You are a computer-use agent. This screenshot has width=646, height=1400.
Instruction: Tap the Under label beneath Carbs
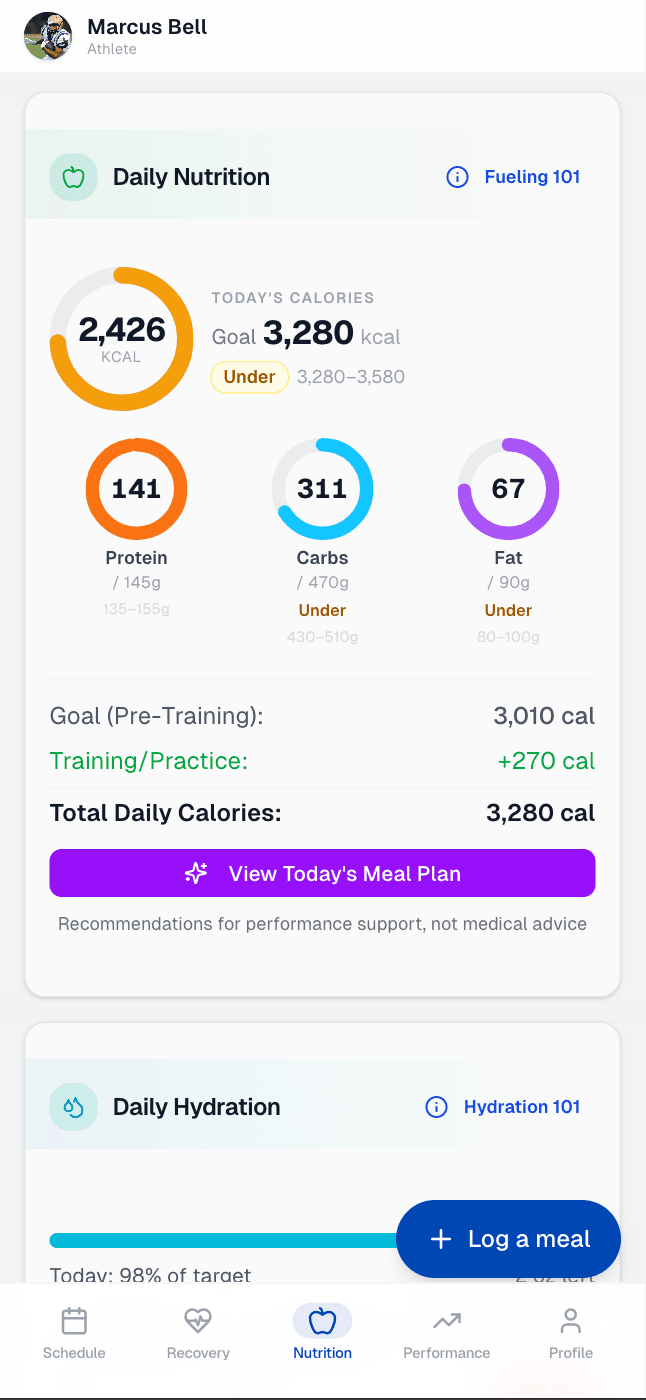322,609
